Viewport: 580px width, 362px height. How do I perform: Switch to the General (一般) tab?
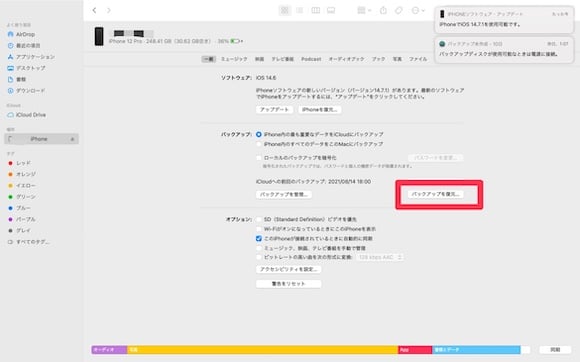click(x=209, y=59)
